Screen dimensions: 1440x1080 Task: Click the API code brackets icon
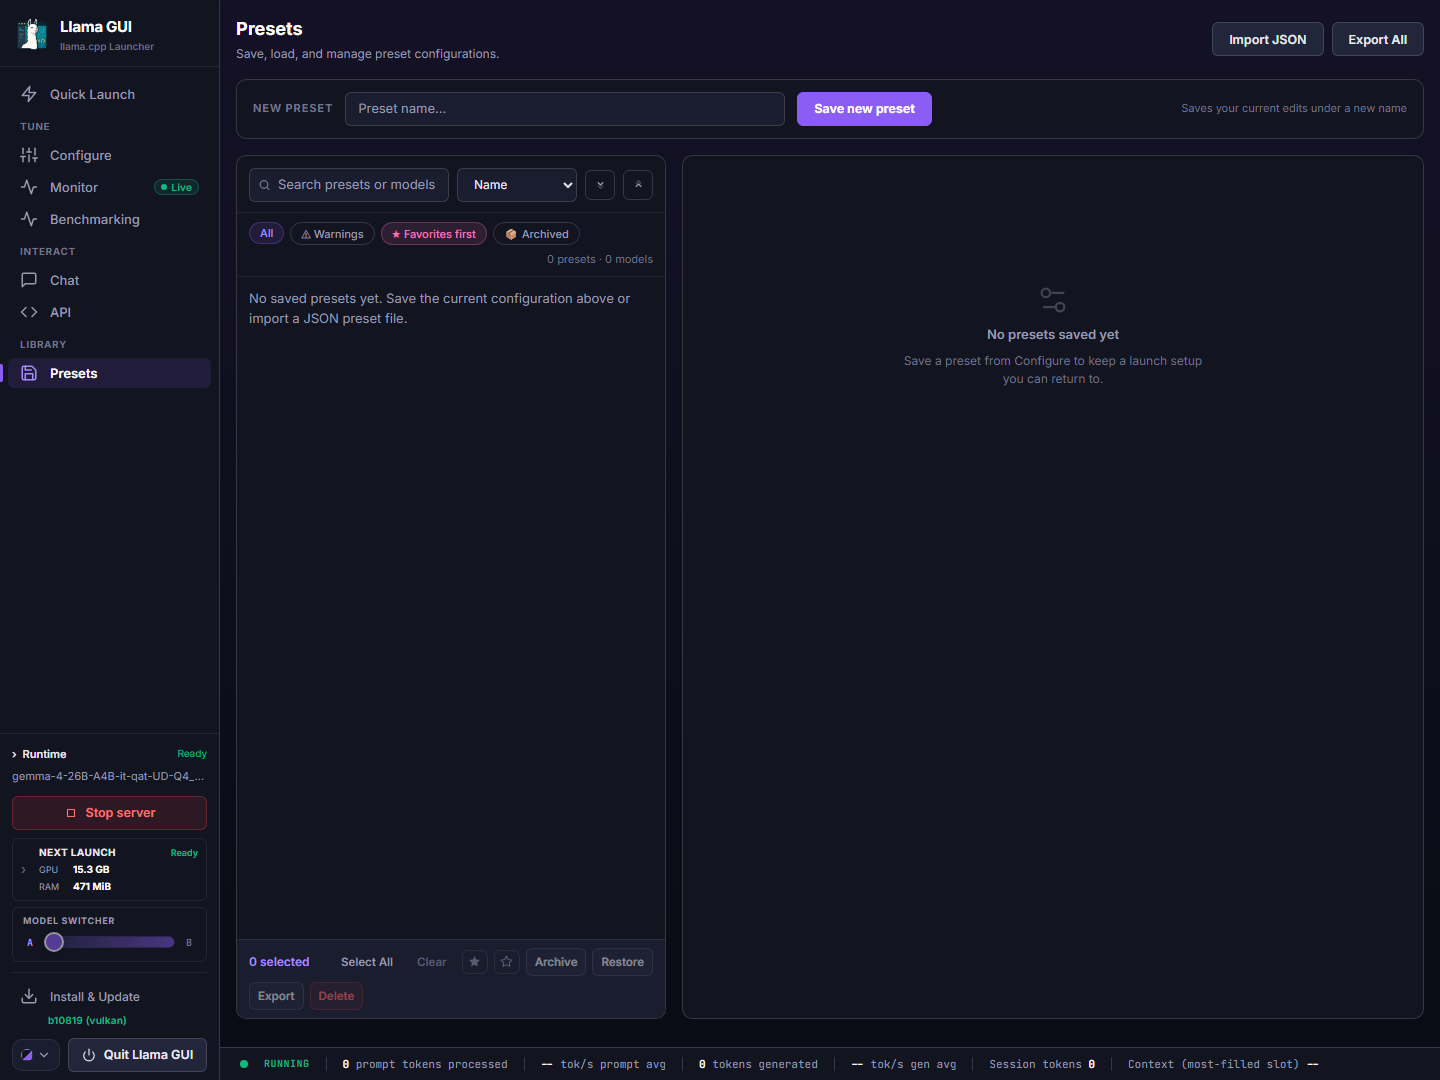click(x=29, y=312)
